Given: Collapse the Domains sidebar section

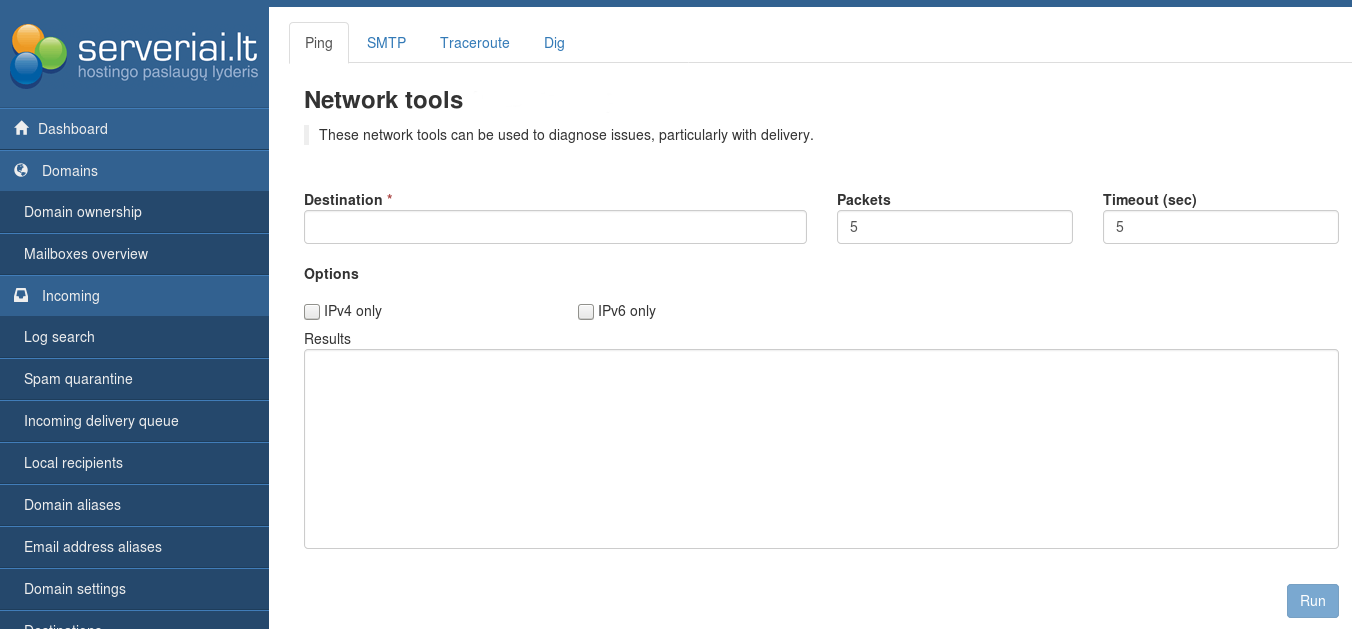Looking at the screenshot, I should [x=70, y=171].
